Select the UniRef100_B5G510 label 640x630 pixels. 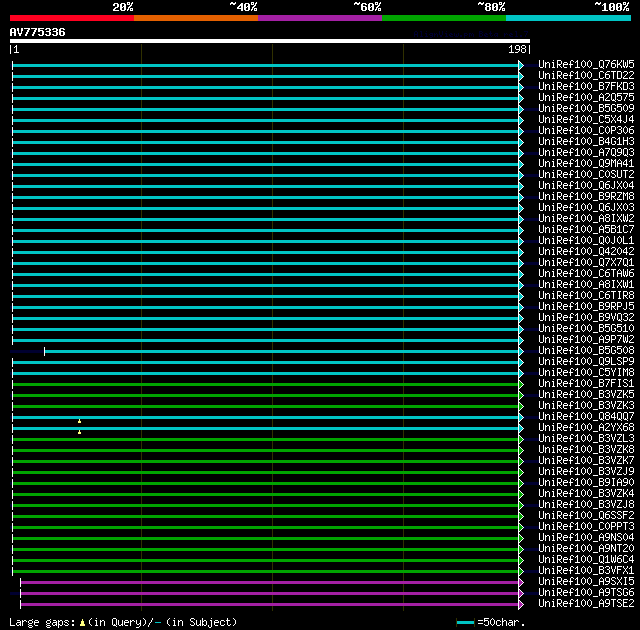pyautogui.click(x=586, y=329)
